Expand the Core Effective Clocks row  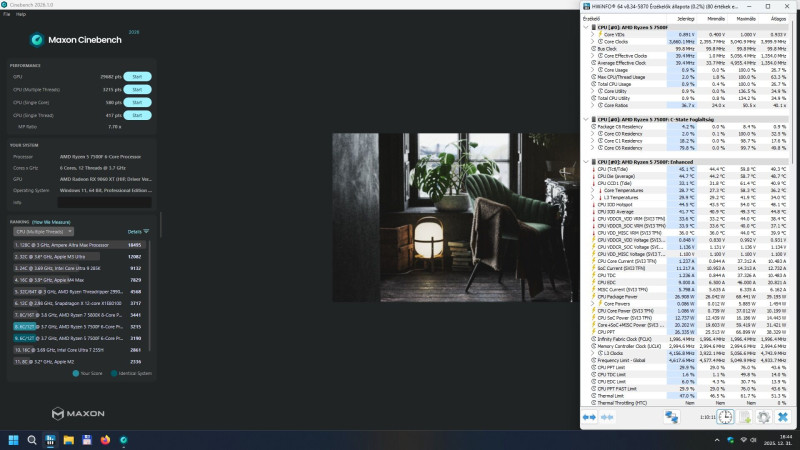point(593,56)
